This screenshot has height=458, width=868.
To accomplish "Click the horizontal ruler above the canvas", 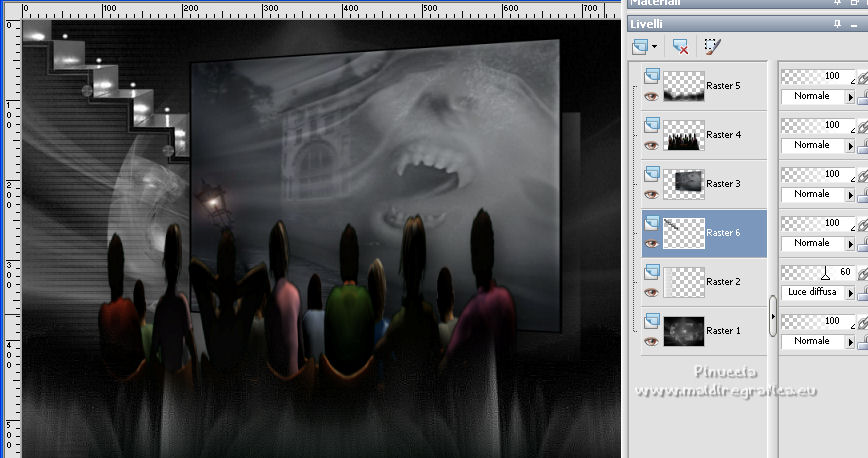I will pyautogui.click(x=321, y=10).
